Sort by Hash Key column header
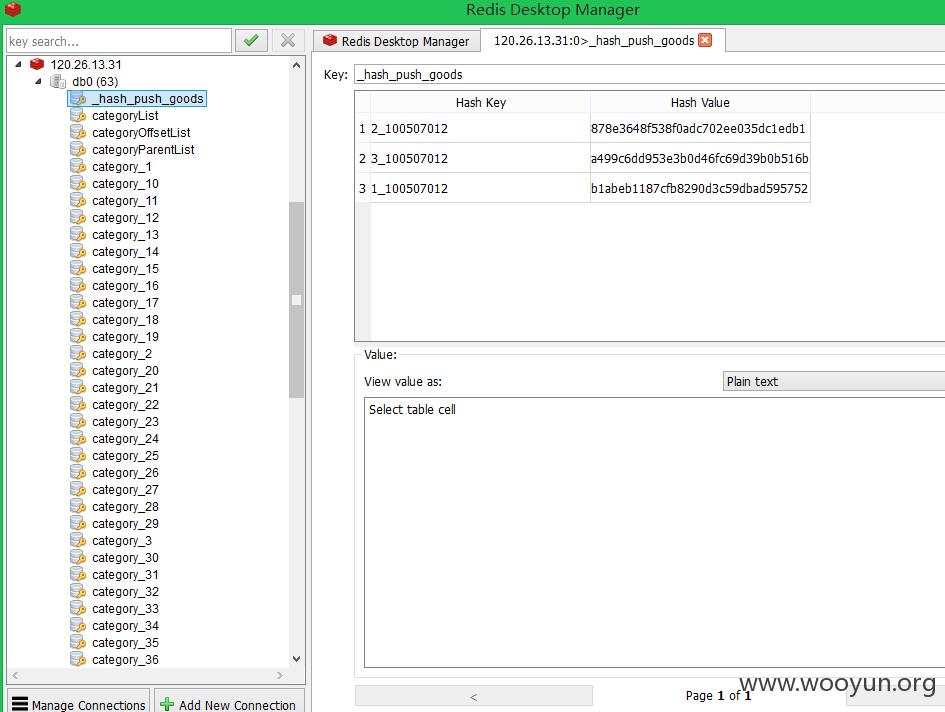 coord(480,102)
